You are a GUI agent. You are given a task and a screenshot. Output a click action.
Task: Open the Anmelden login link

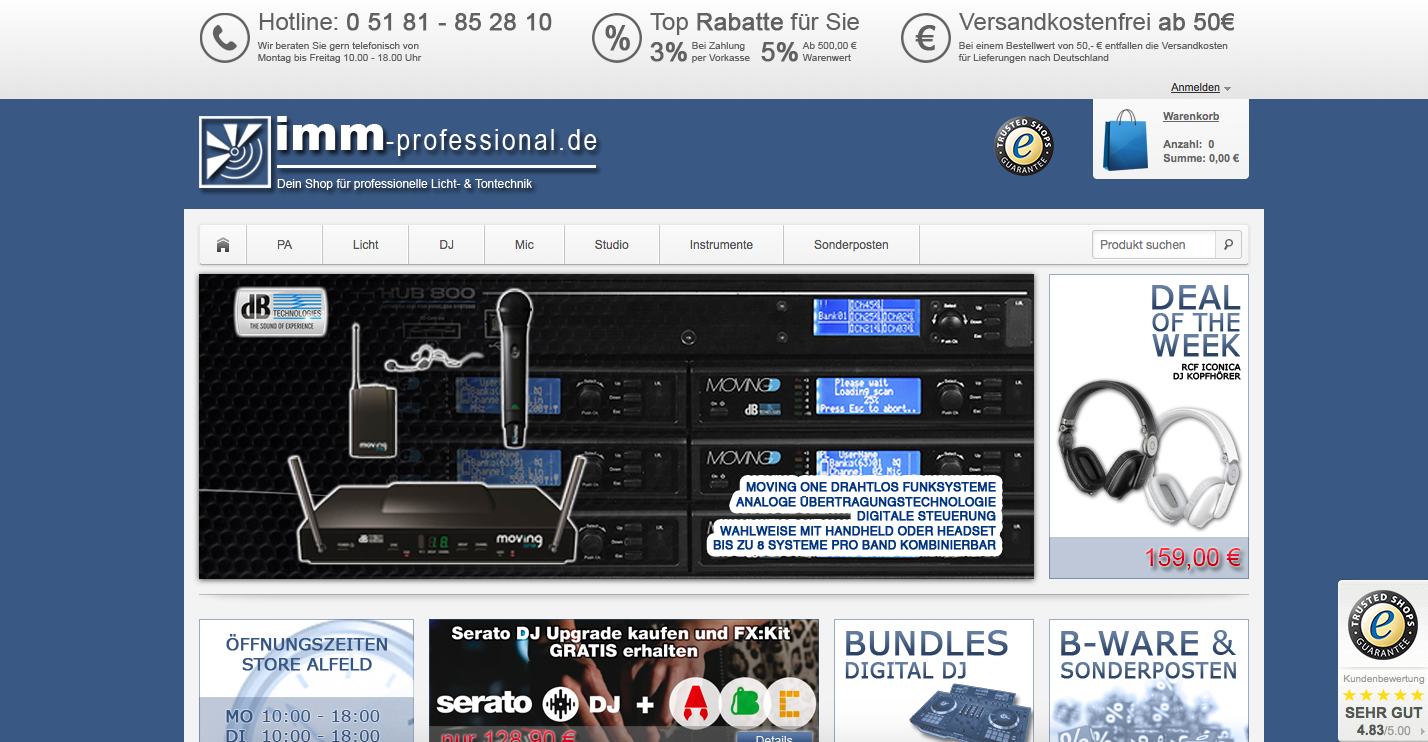[1195, 88]
